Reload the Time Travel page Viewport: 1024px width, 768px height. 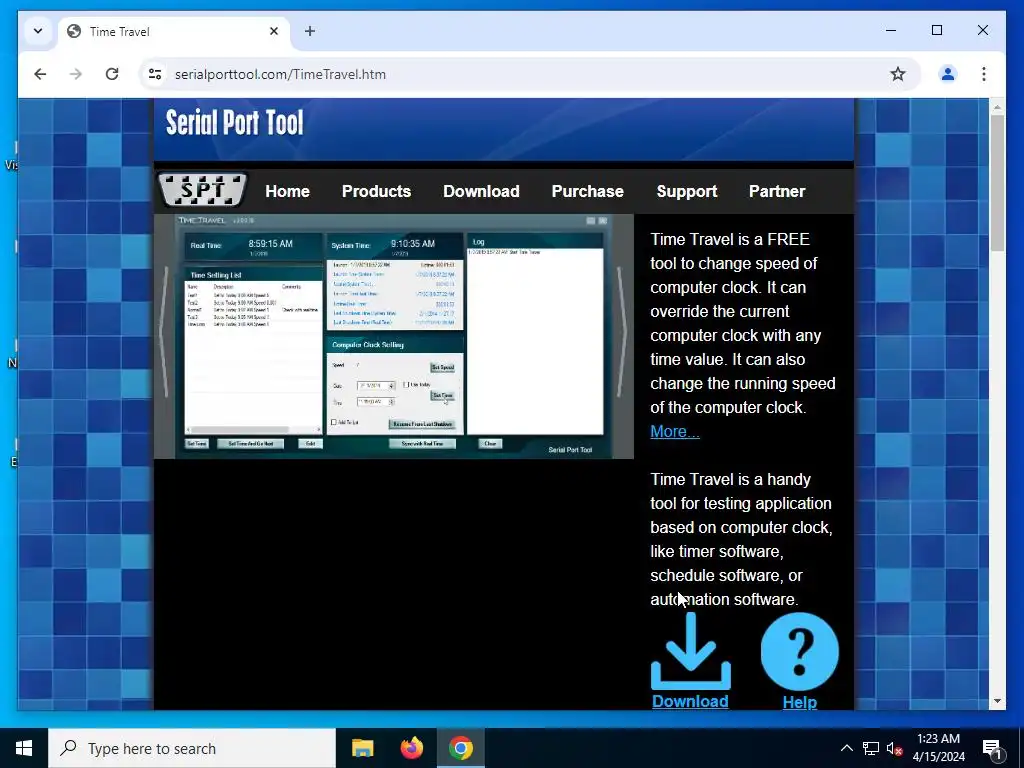pyautogui.click(x=112, y=74)
